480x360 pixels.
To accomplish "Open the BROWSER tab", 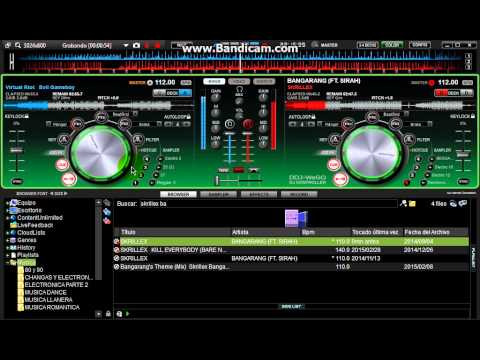I will (178, 194).
